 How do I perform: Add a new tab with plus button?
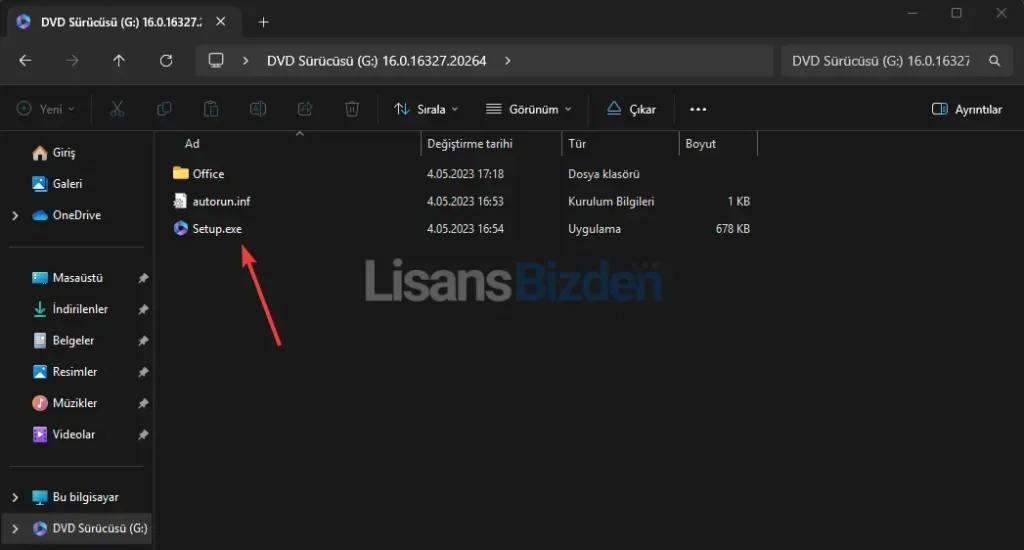(x=264, y=22)
